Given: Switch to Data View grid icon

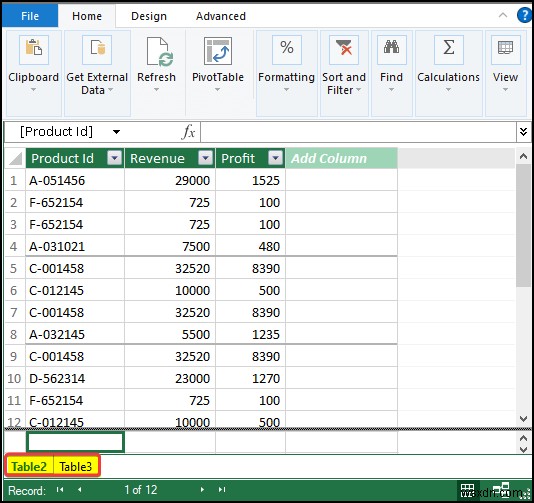Looking at the screenshot, I should [468, 490].
